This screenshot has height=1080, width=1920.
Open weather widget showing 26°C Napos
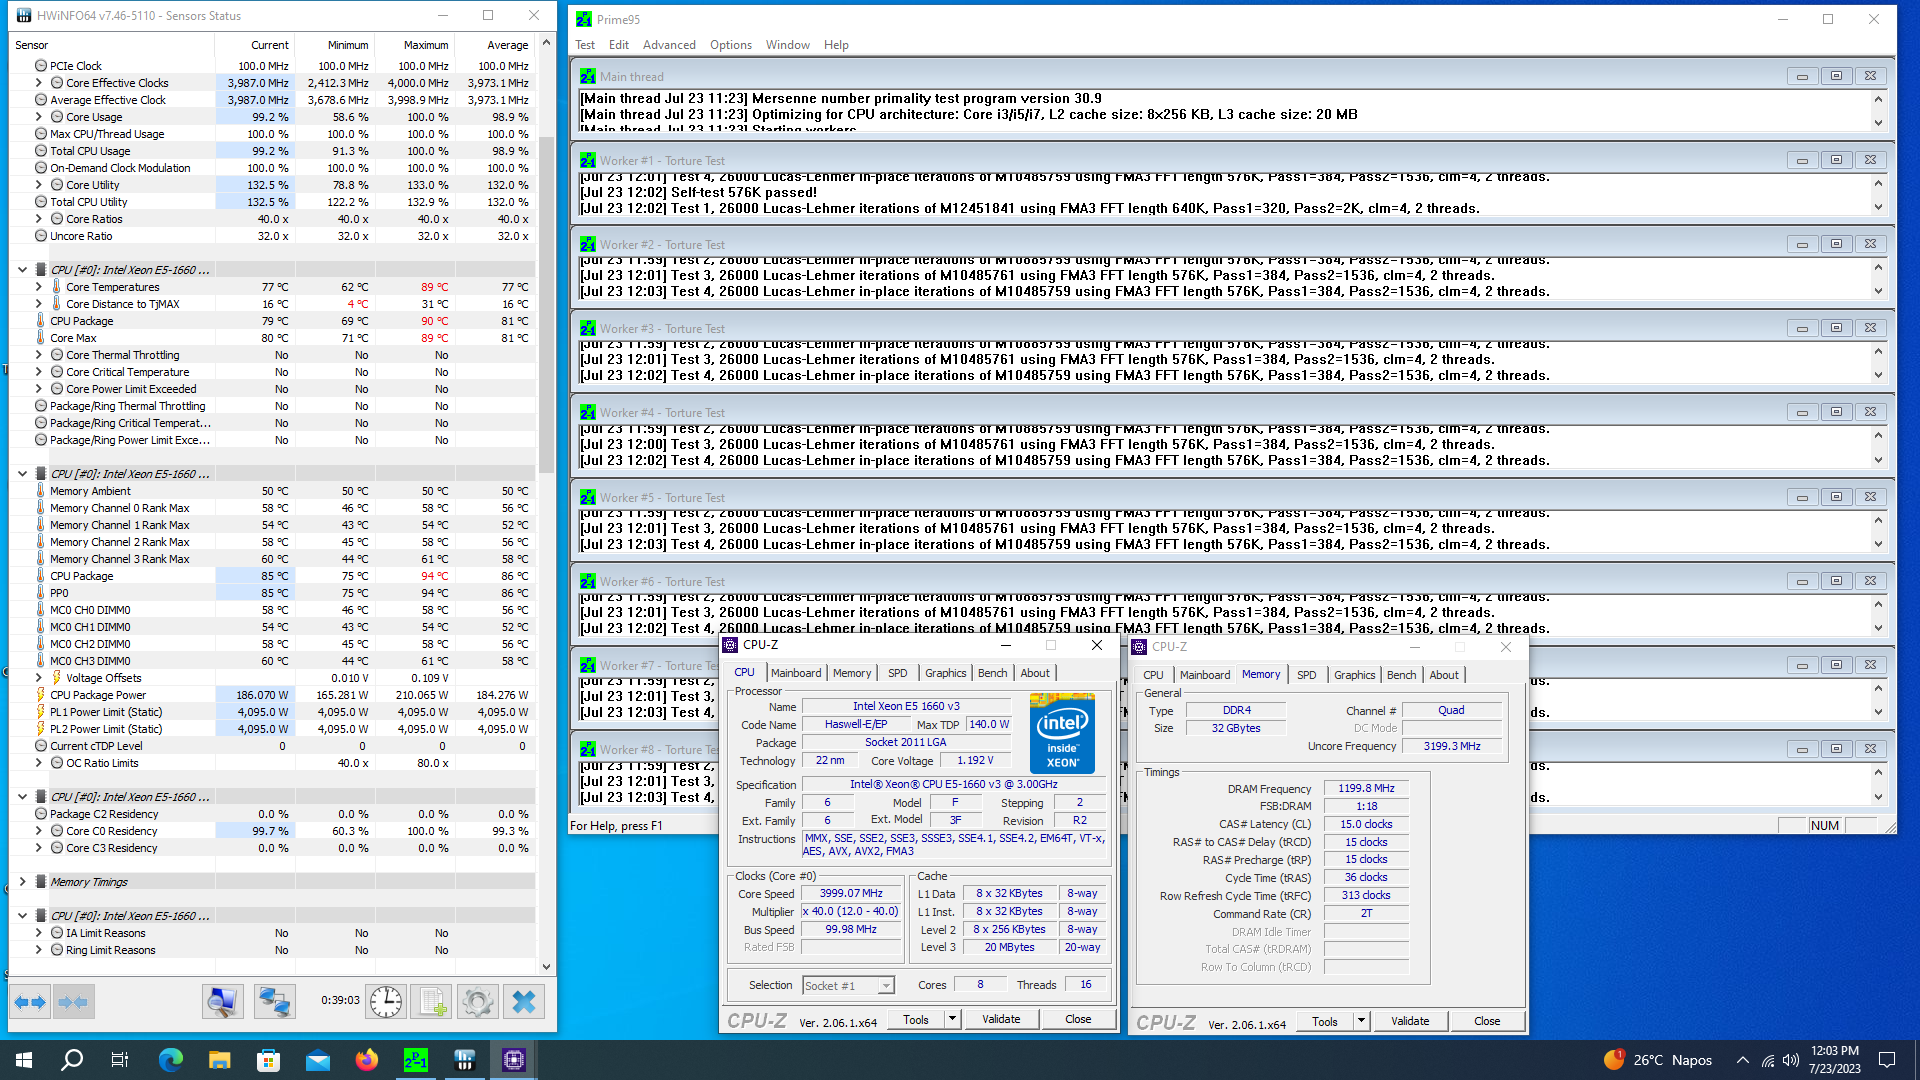click(x=1658, y=1060)
